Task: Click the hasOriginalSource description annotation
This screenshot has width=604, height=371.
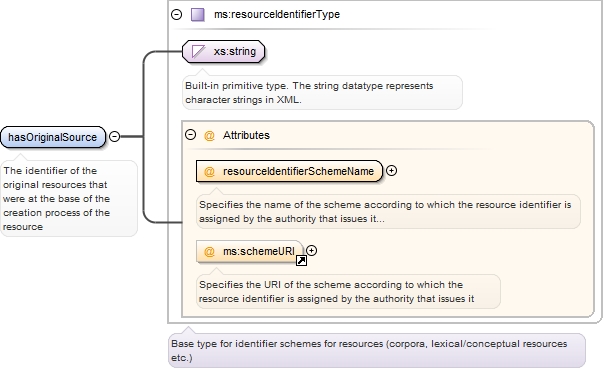Action: click(x=69, y=198)
